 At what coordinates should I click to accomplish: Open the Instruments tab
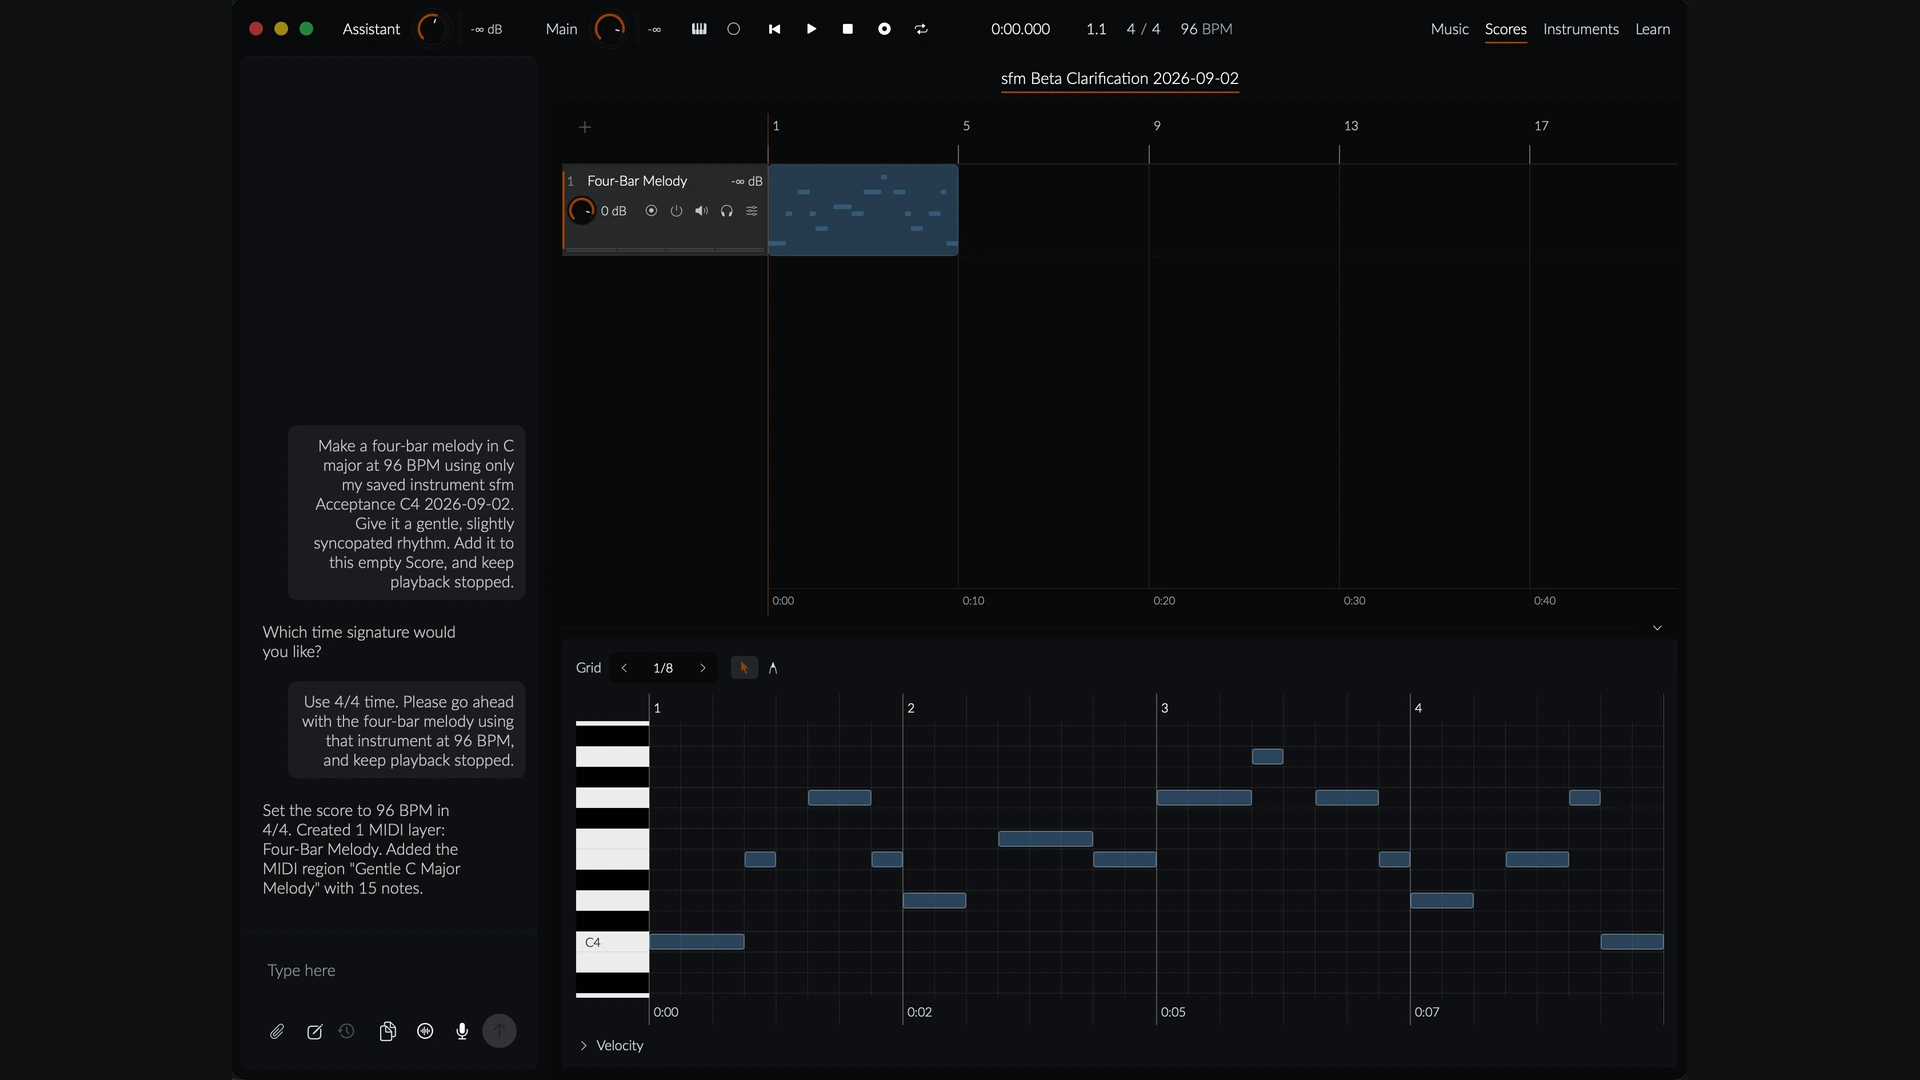(x=1580, y=29)
